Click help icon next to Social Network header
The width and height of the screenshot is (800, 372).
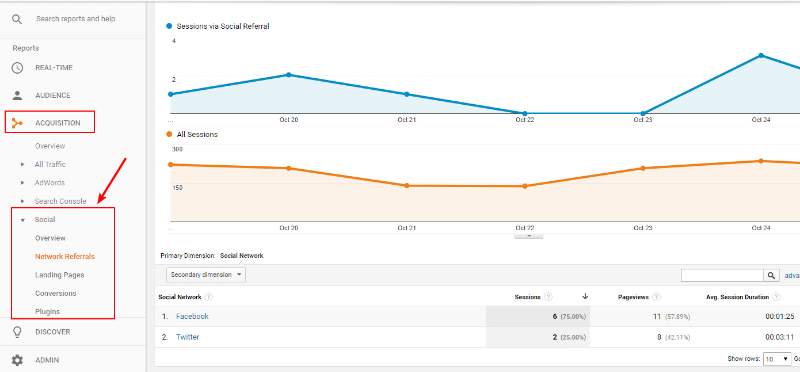click(209, 296)
